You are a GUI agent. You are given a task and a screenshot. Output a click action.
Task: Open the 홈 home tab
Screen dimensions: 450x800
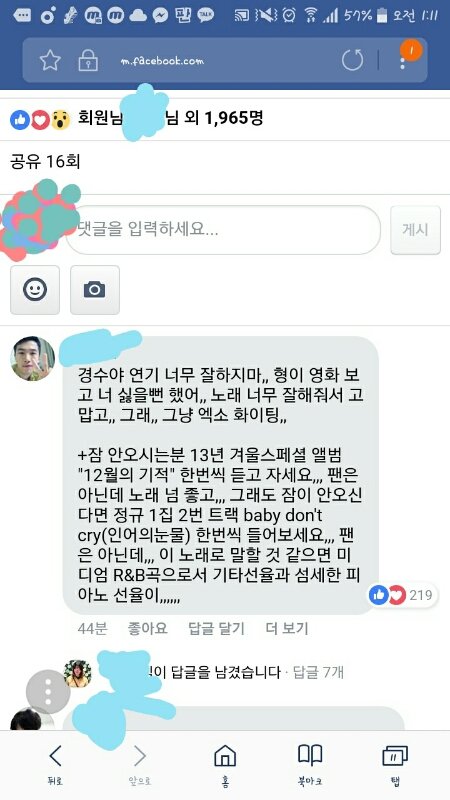[225, 764]
